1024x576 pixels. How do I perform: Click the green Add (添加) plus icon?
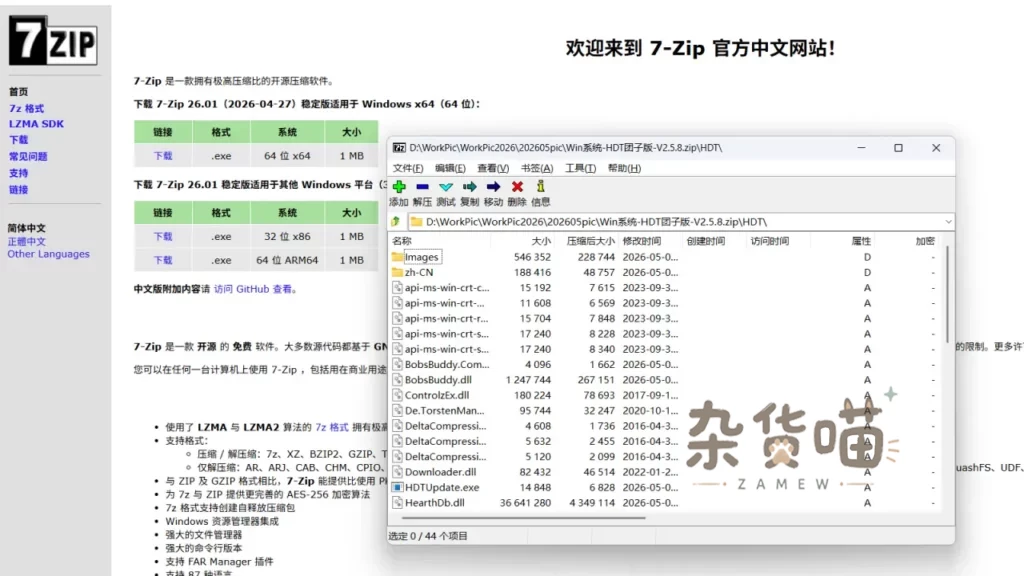pos(399,187)
